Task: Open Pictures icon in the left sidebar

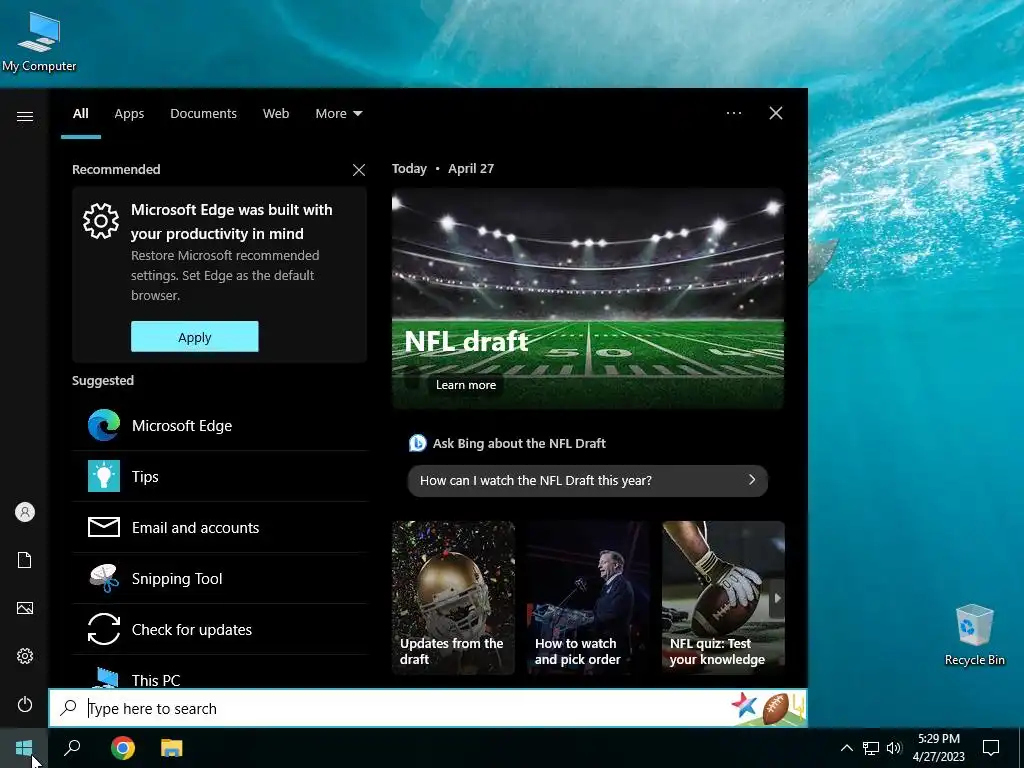Action: 25,608
